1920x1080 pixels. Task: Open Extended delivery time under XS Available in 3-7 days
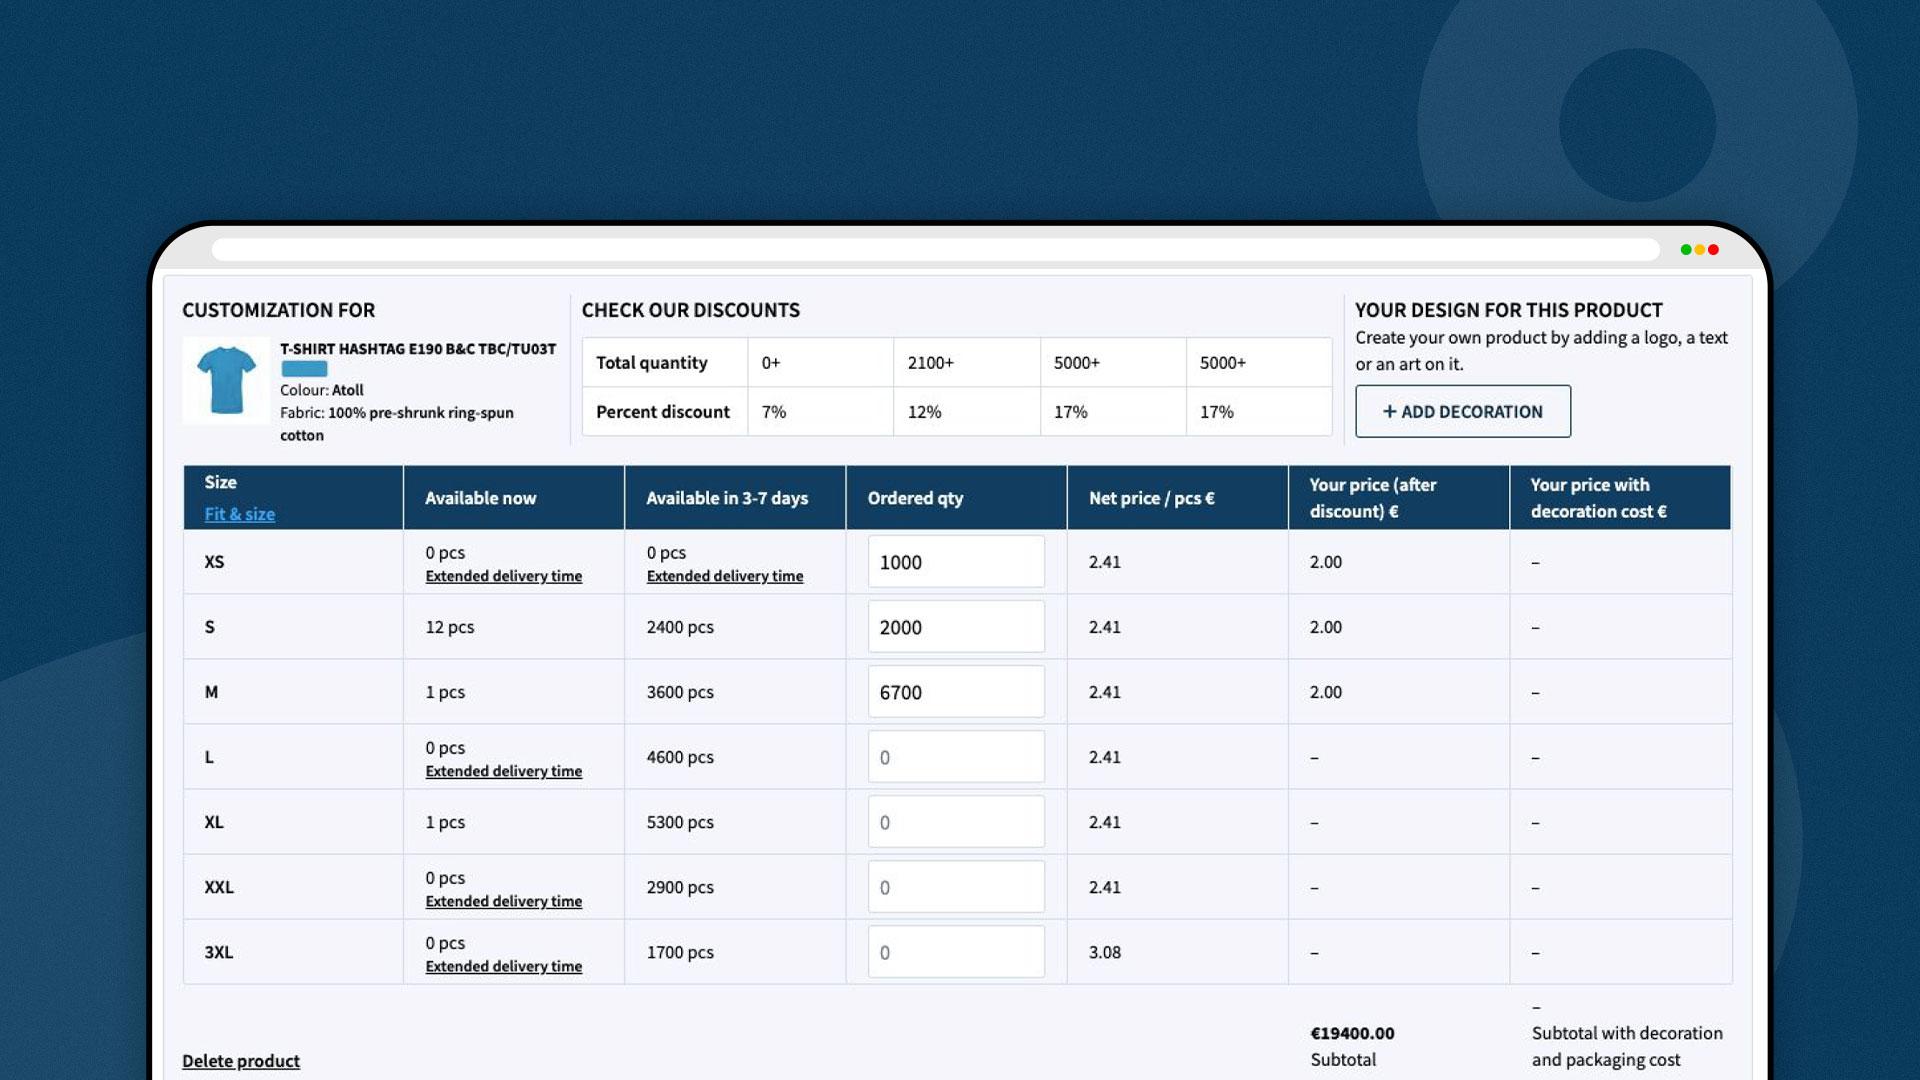click(x=725, y=576)
